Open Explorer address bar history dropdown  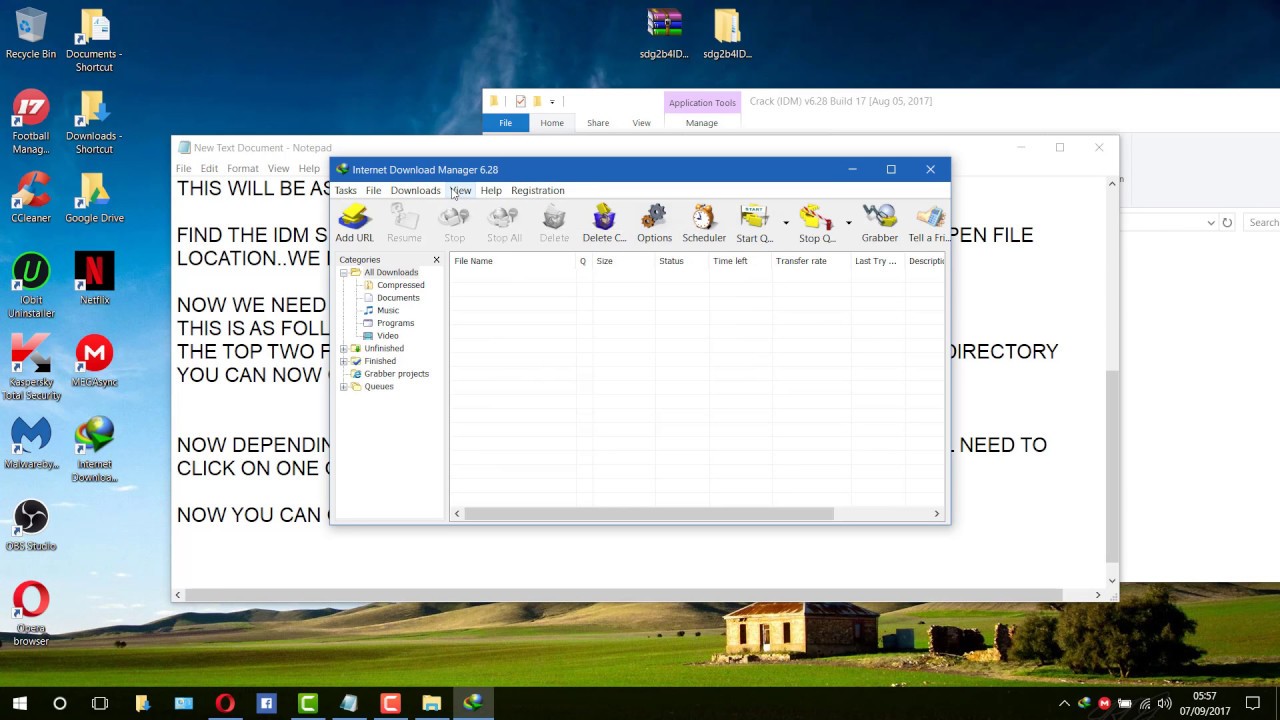click(x=1211, y=222)
